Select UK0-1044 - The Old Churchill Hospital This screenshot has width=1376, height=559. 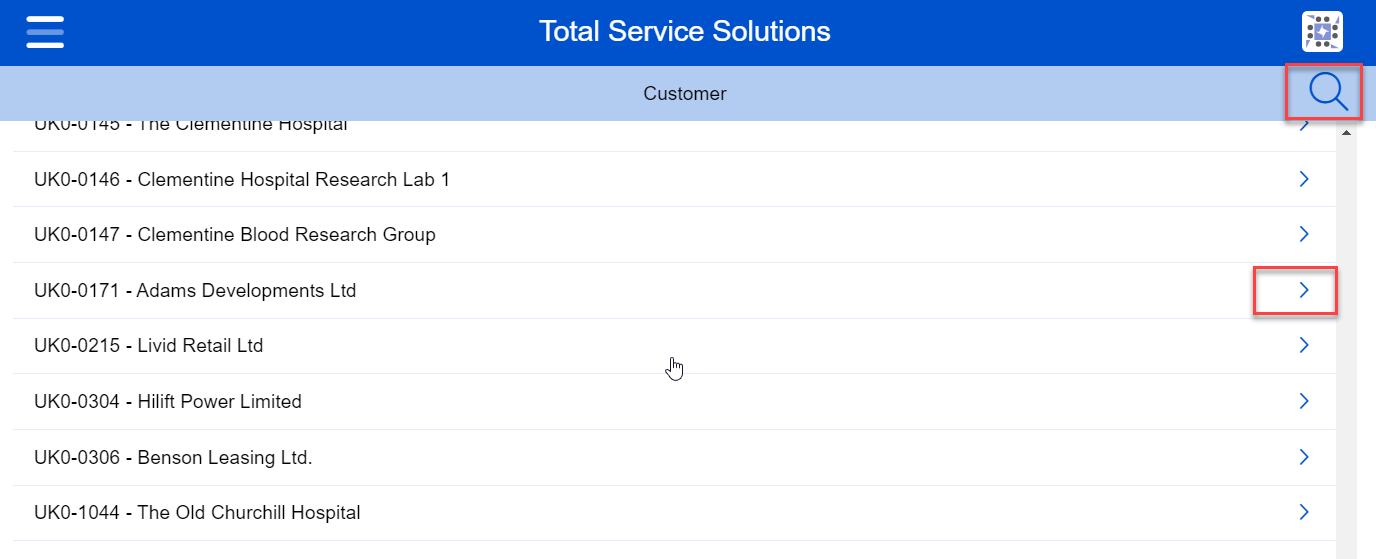coord(674,513)
